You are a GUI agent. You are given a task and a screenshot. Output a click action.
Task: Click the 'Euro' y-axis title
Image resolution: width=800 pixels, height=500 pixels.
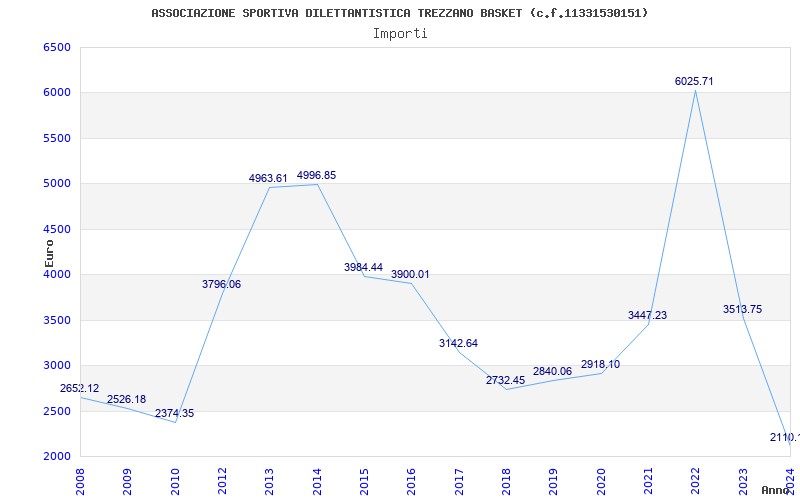click(x=49, y=254)
